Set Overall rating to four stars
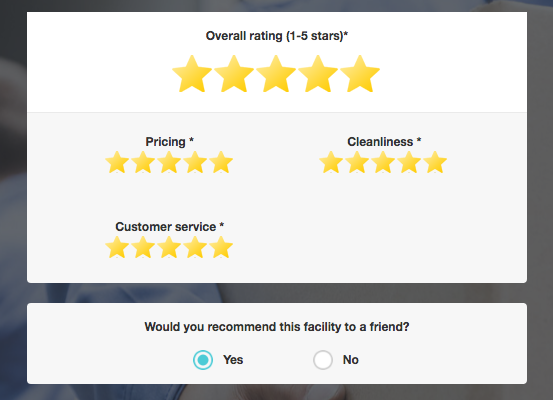This screenshot has width=553, height=400. pos(318,74)
